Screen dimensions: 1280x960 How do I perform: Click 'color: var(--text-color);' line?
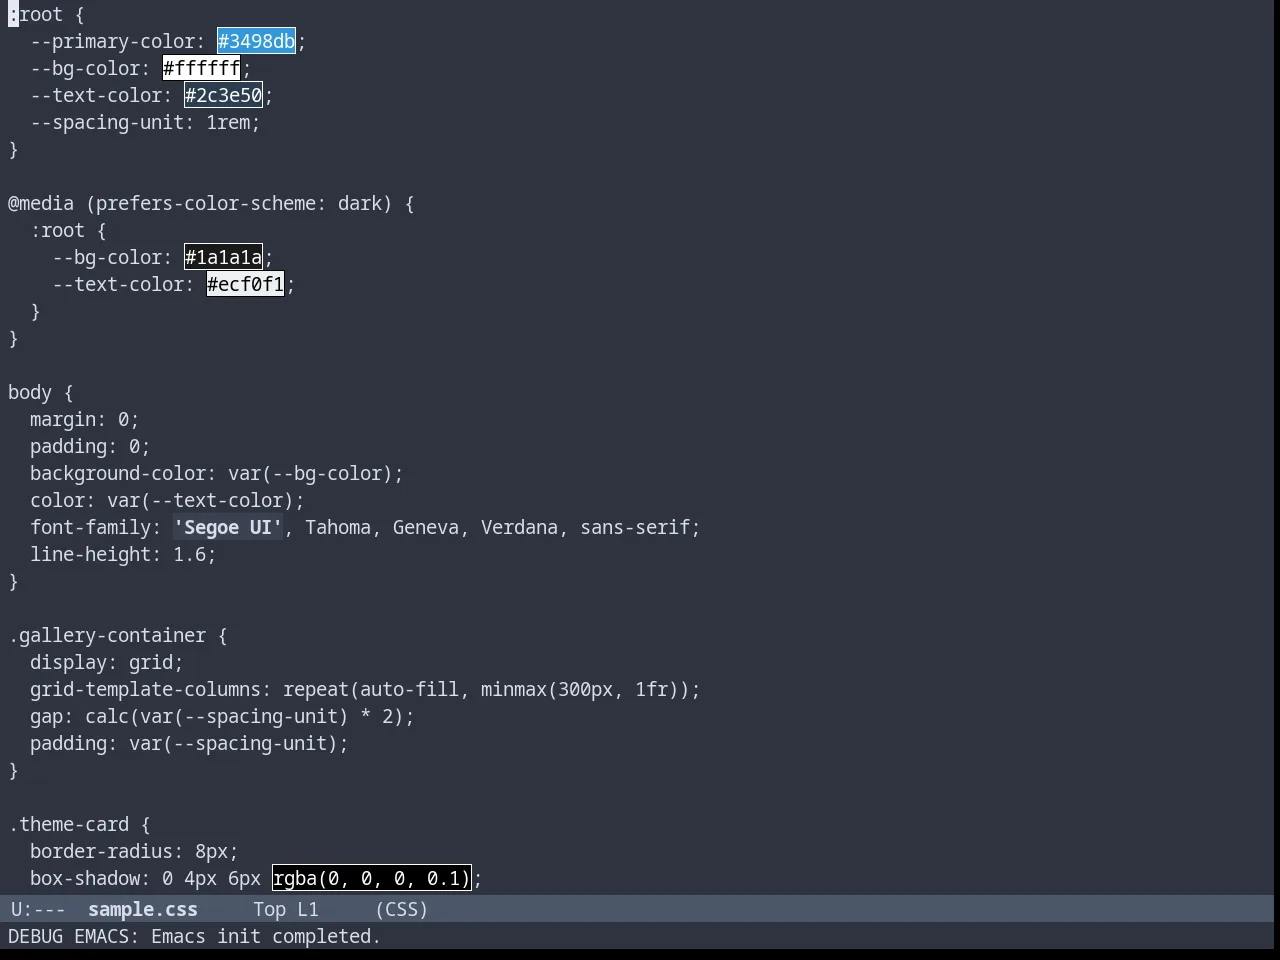(x=167, y=500)
